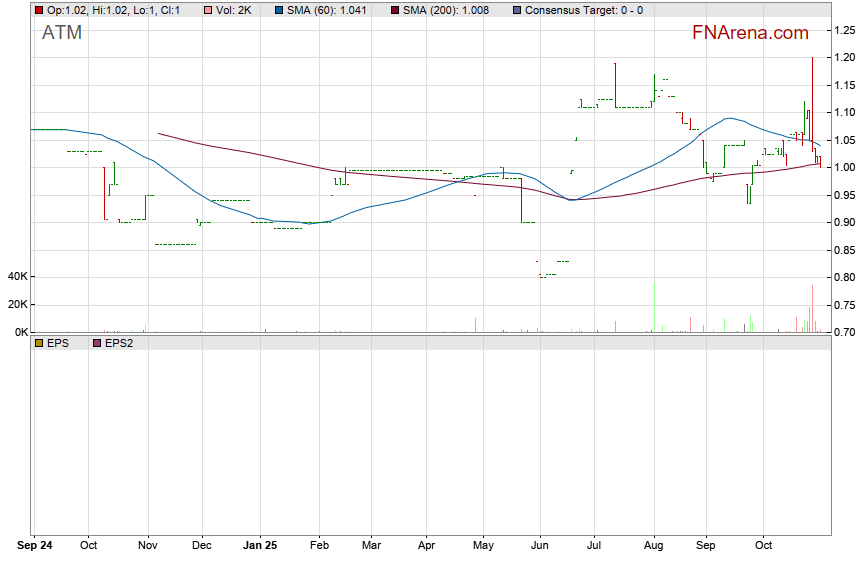The height and width of the screenshot is (566, 859).
Task: Select the ATM ticker label
Action: click(62, 34)
